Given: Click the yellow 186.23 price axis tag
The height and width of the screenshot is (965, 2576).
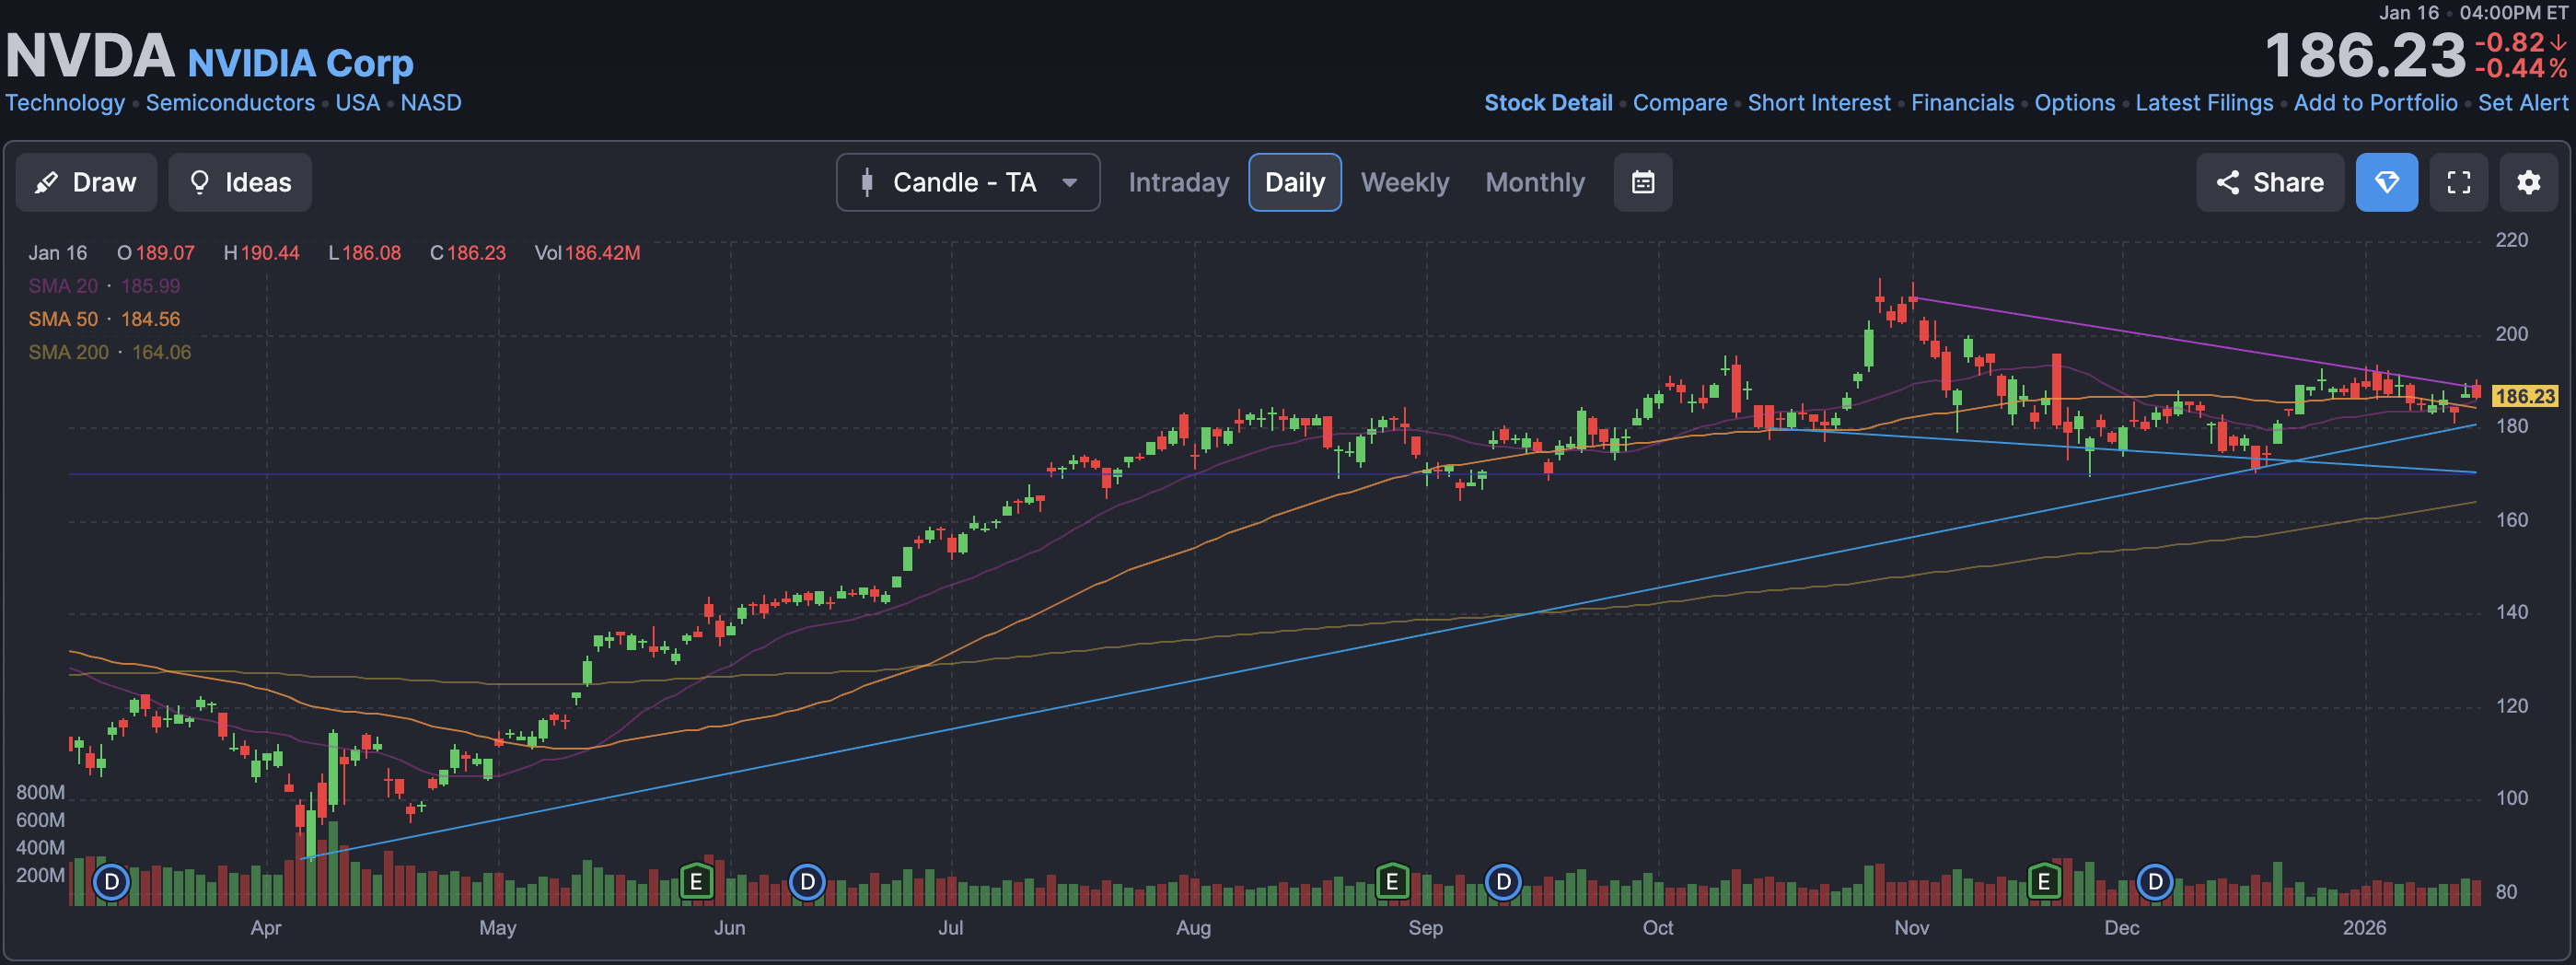Looking at the screenshot, I should point(2525,396).
